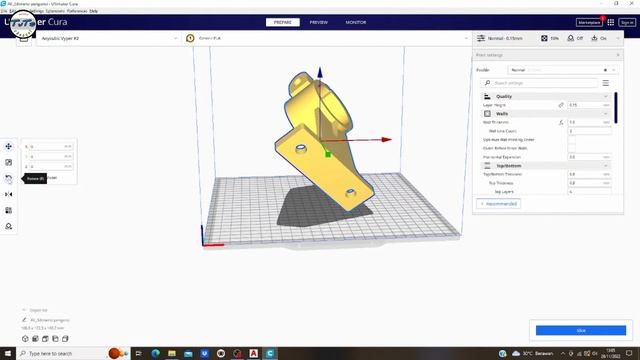Click the Wall Line Count value field
640x360 pixels.
tap(589, 131)
